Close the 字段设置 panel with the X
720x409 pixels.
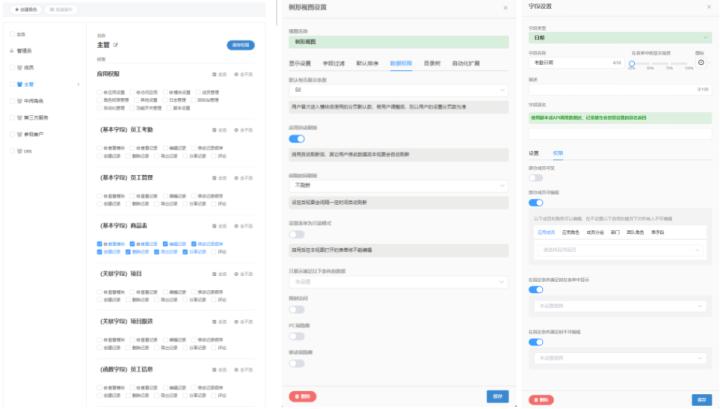[708, 7]
